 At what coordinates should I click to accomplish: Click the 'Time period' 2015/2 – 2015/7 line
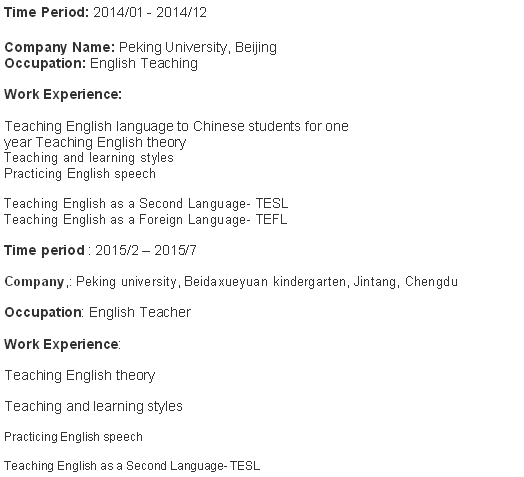click(100, 250)
